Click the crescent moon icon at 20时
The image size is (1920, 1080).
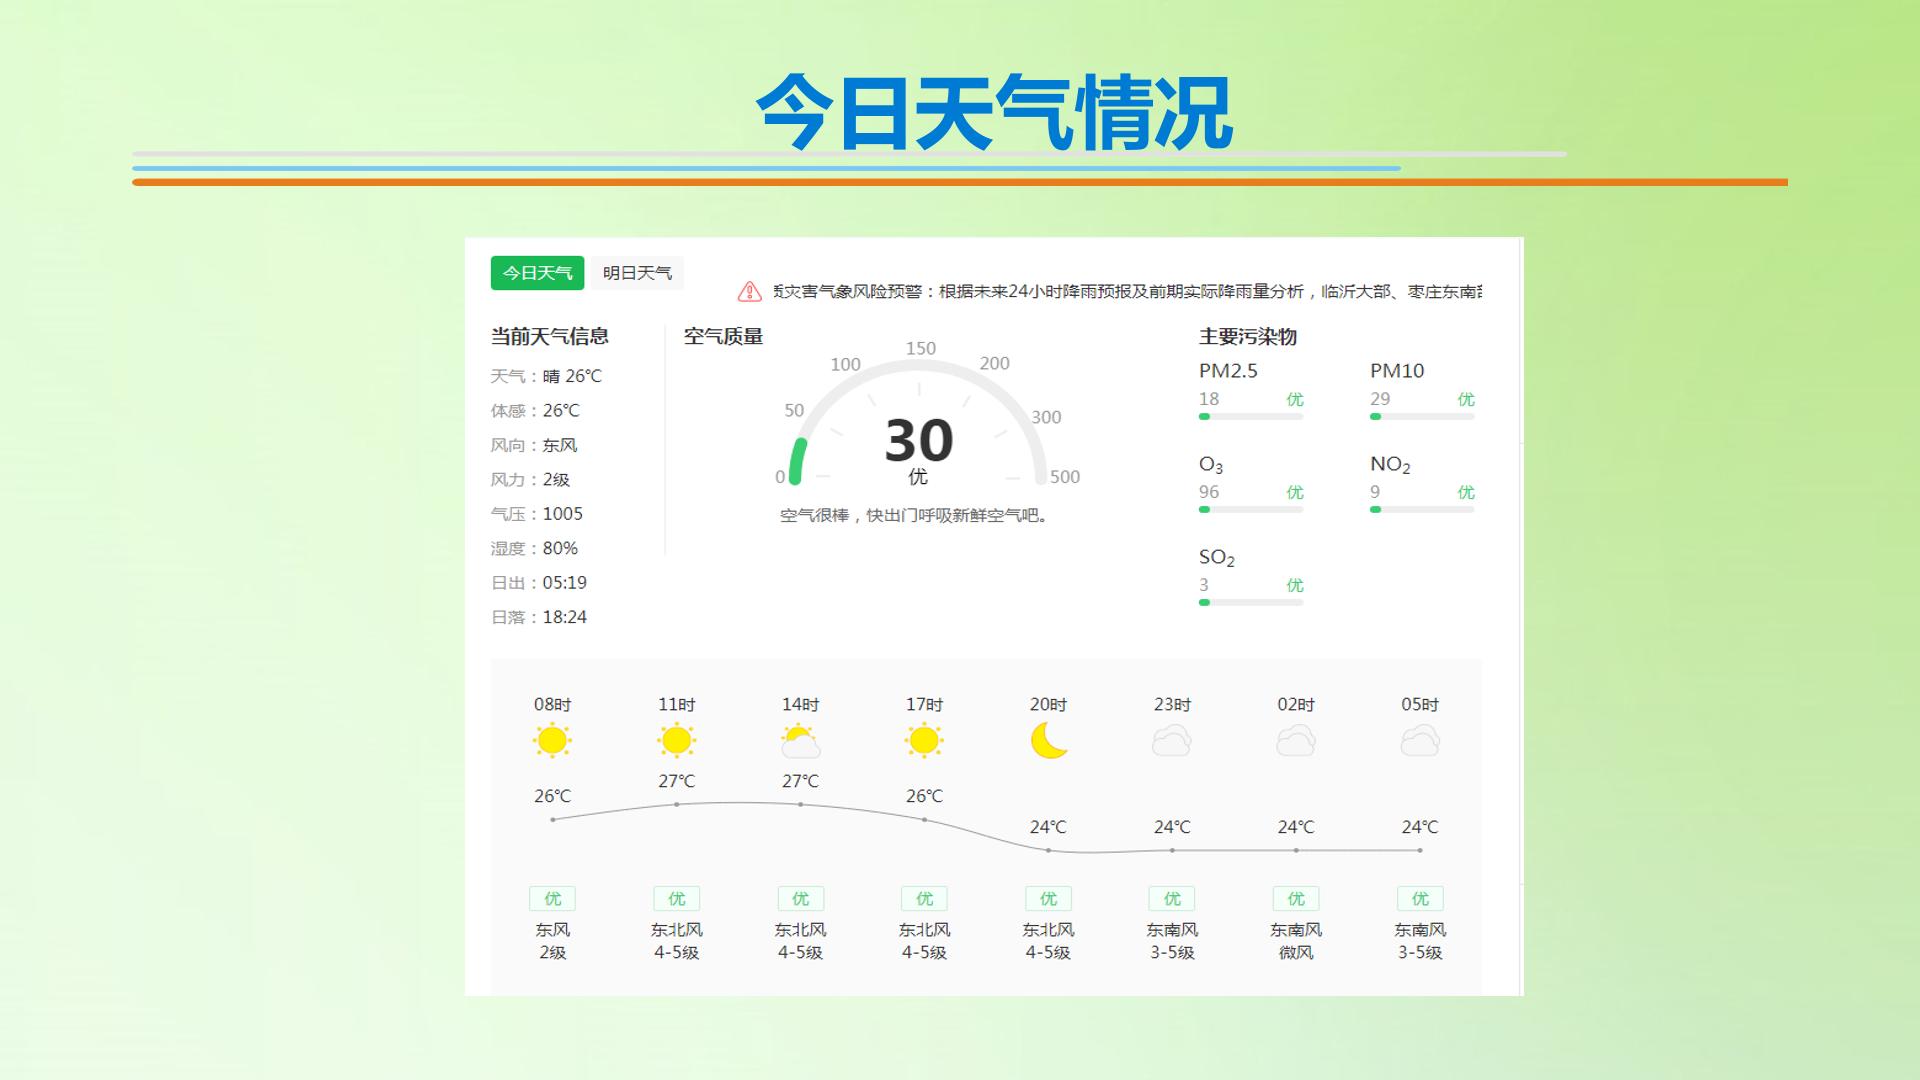point(1049,741)
